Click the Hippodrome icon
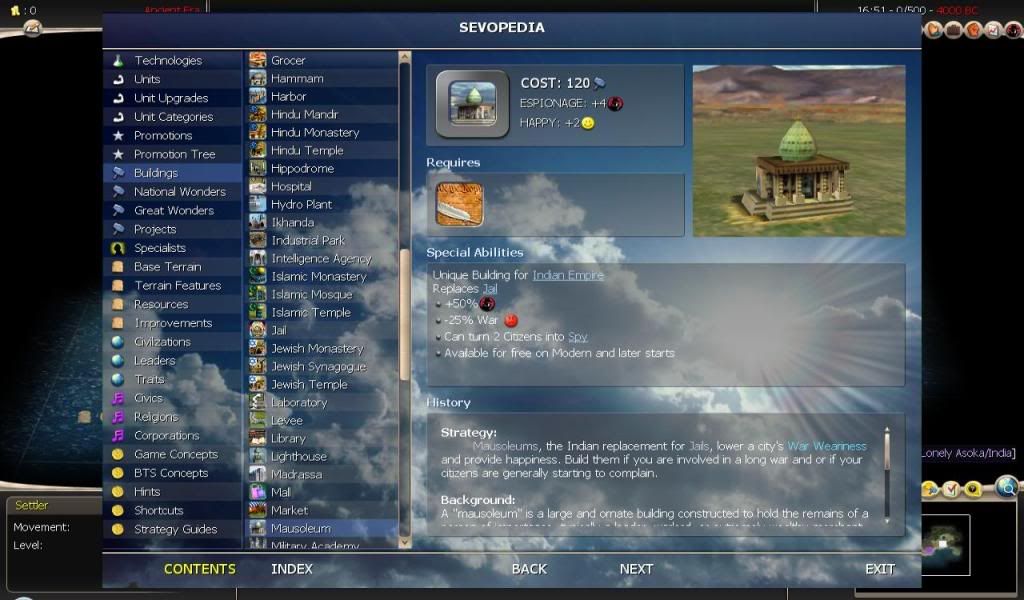The width and height of the screenshot is (1024, 600). point(258,168)
